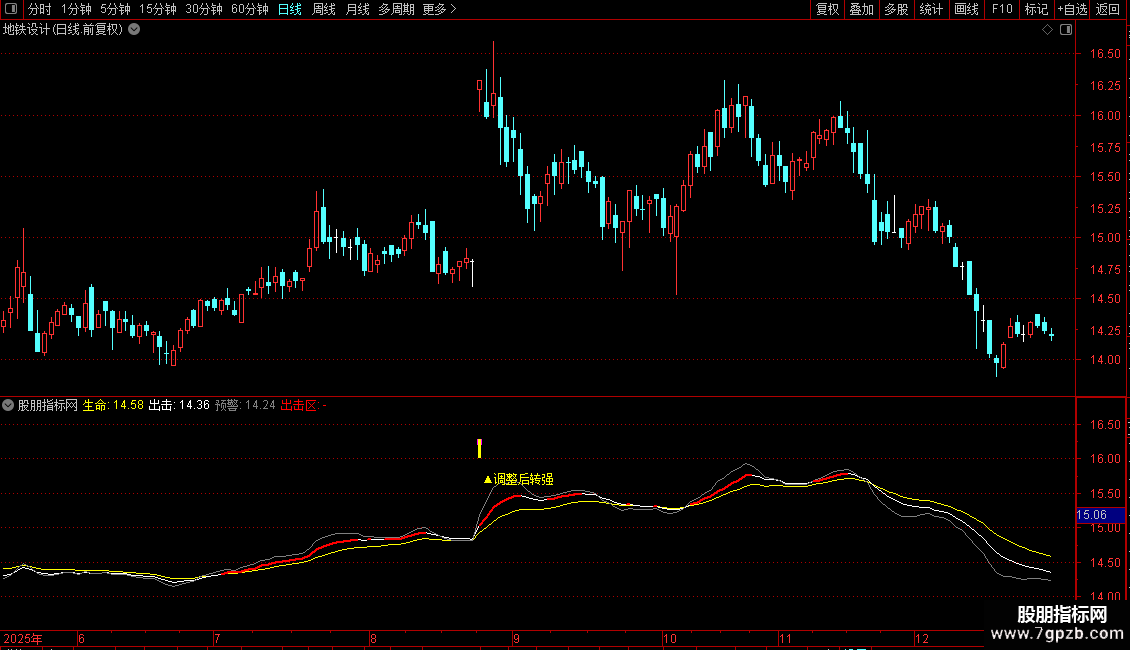Add stock via +自选
Viewport: 1130px width, 650px height.
tap(1072, 9)
